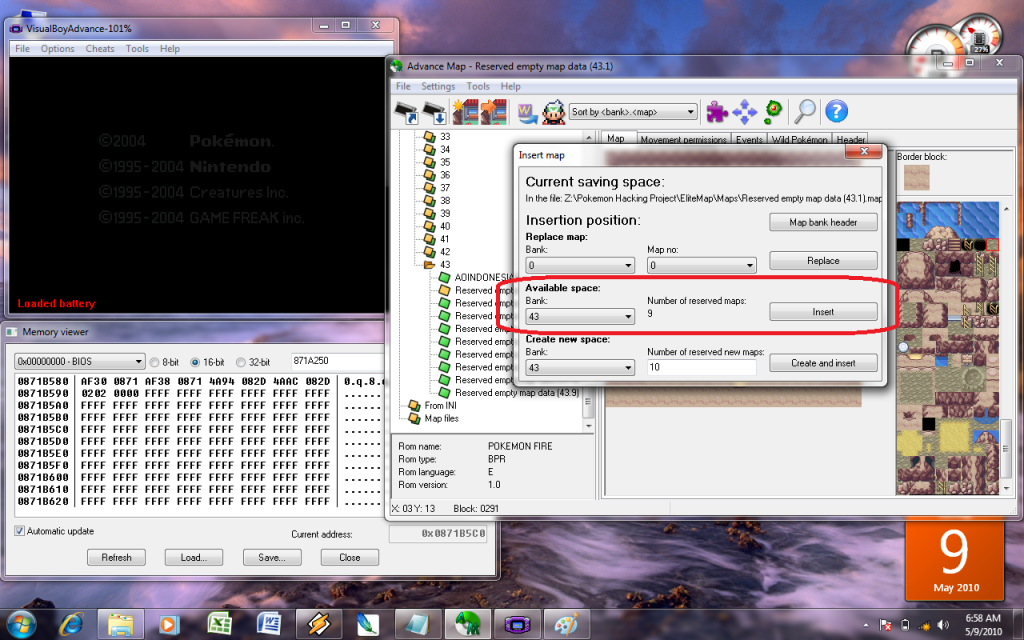The width and height of the screenshot is (1024, 640).
Task: Open help with the blue question mark icon
Action: [x=836, y=112]
